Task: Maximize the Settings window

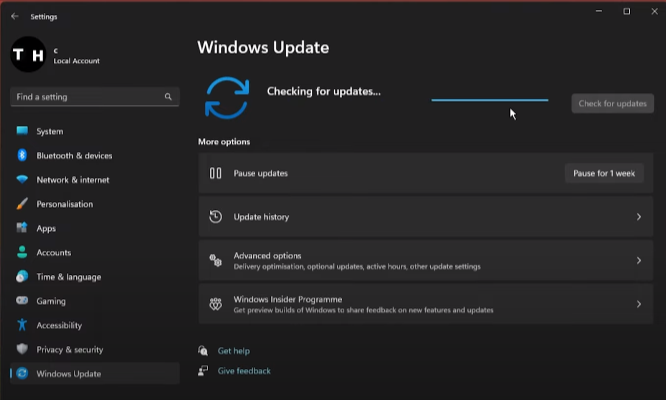Action: pyautogui.click(x=626, y=11)
